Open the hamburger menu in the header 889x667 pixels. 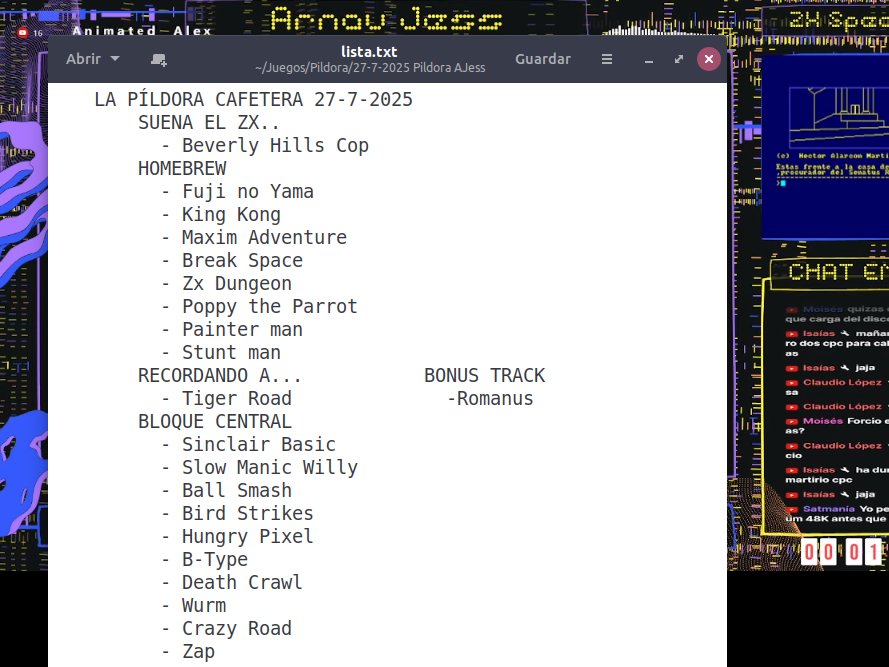point(607,59)
